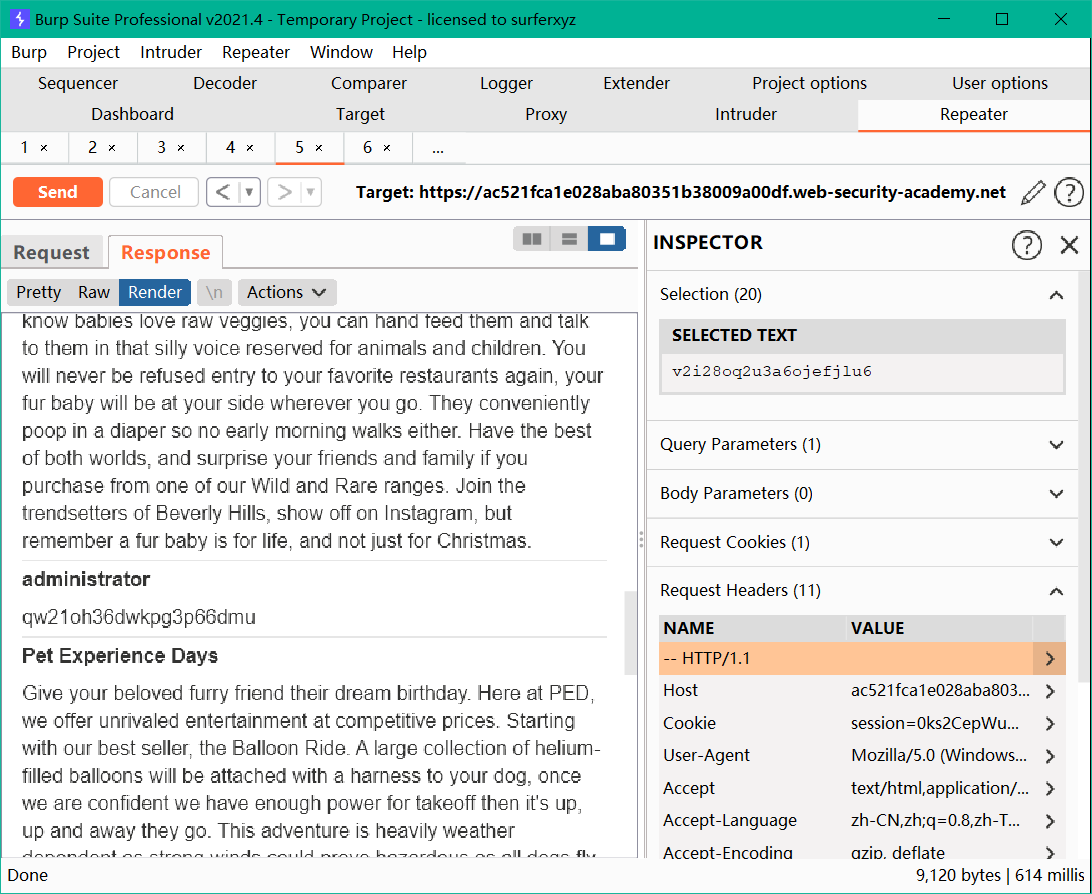The width and height of the screenshot is (1092, 894).
Task: Go forward to next request in history
Action: tap(284, 192)
